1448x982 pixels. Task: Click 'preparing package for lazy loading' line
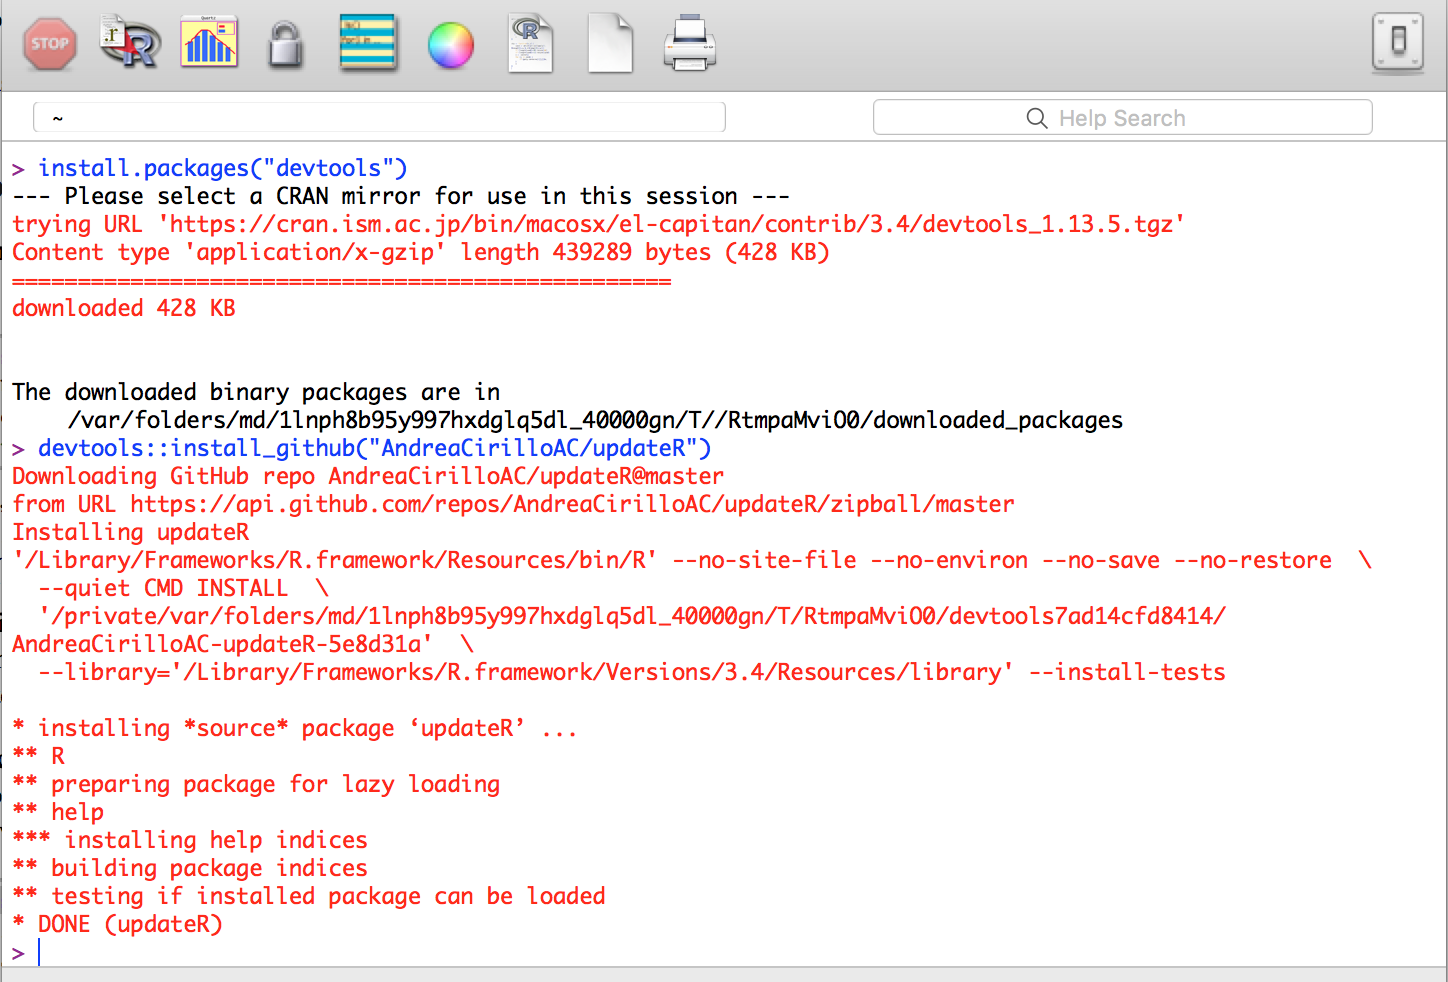coord(256,784)
